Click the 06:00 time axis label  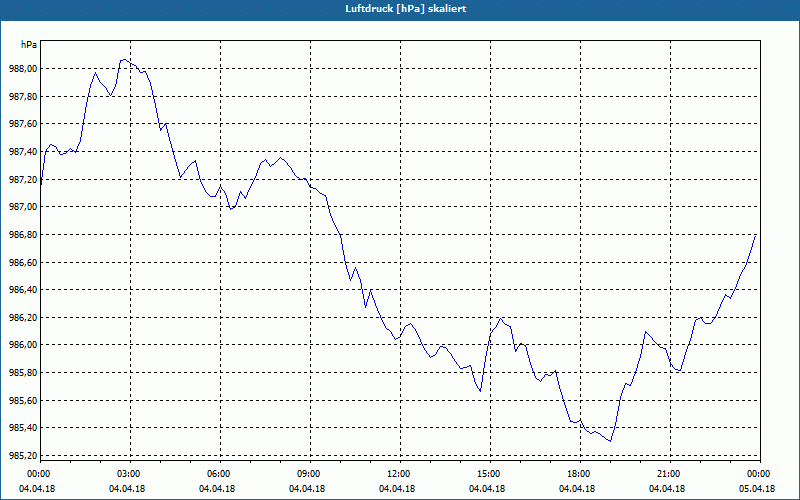click(220, 474)
